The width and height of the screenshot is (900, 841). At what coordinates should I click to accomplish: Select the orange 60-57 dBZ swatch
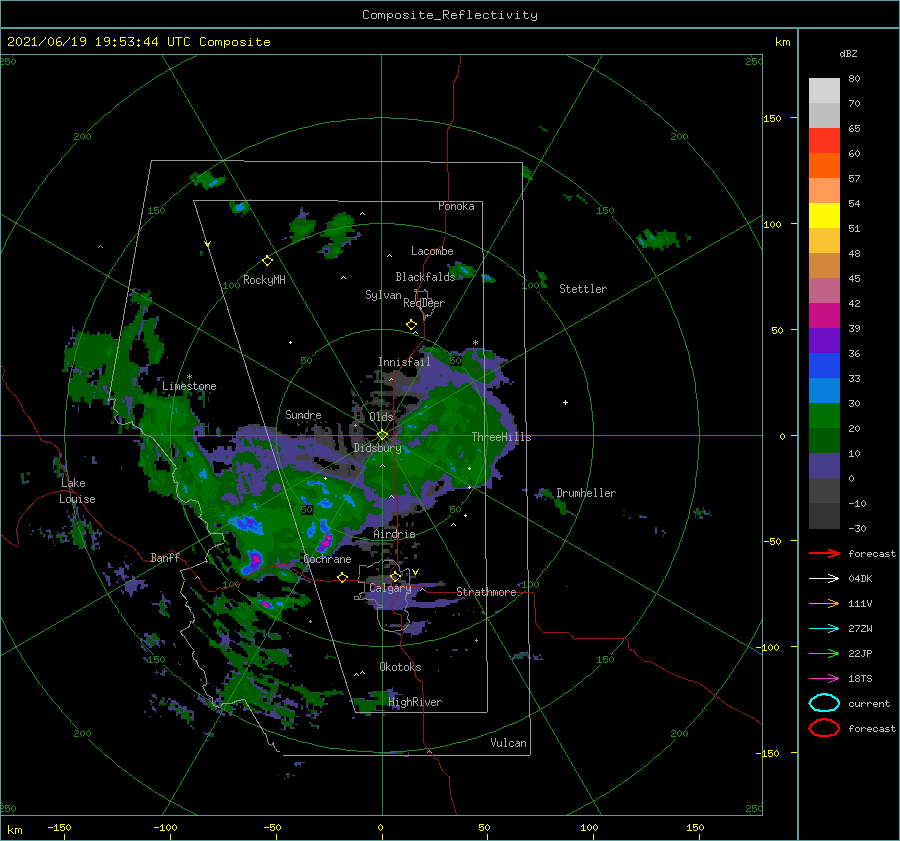(x=824, y=166)
